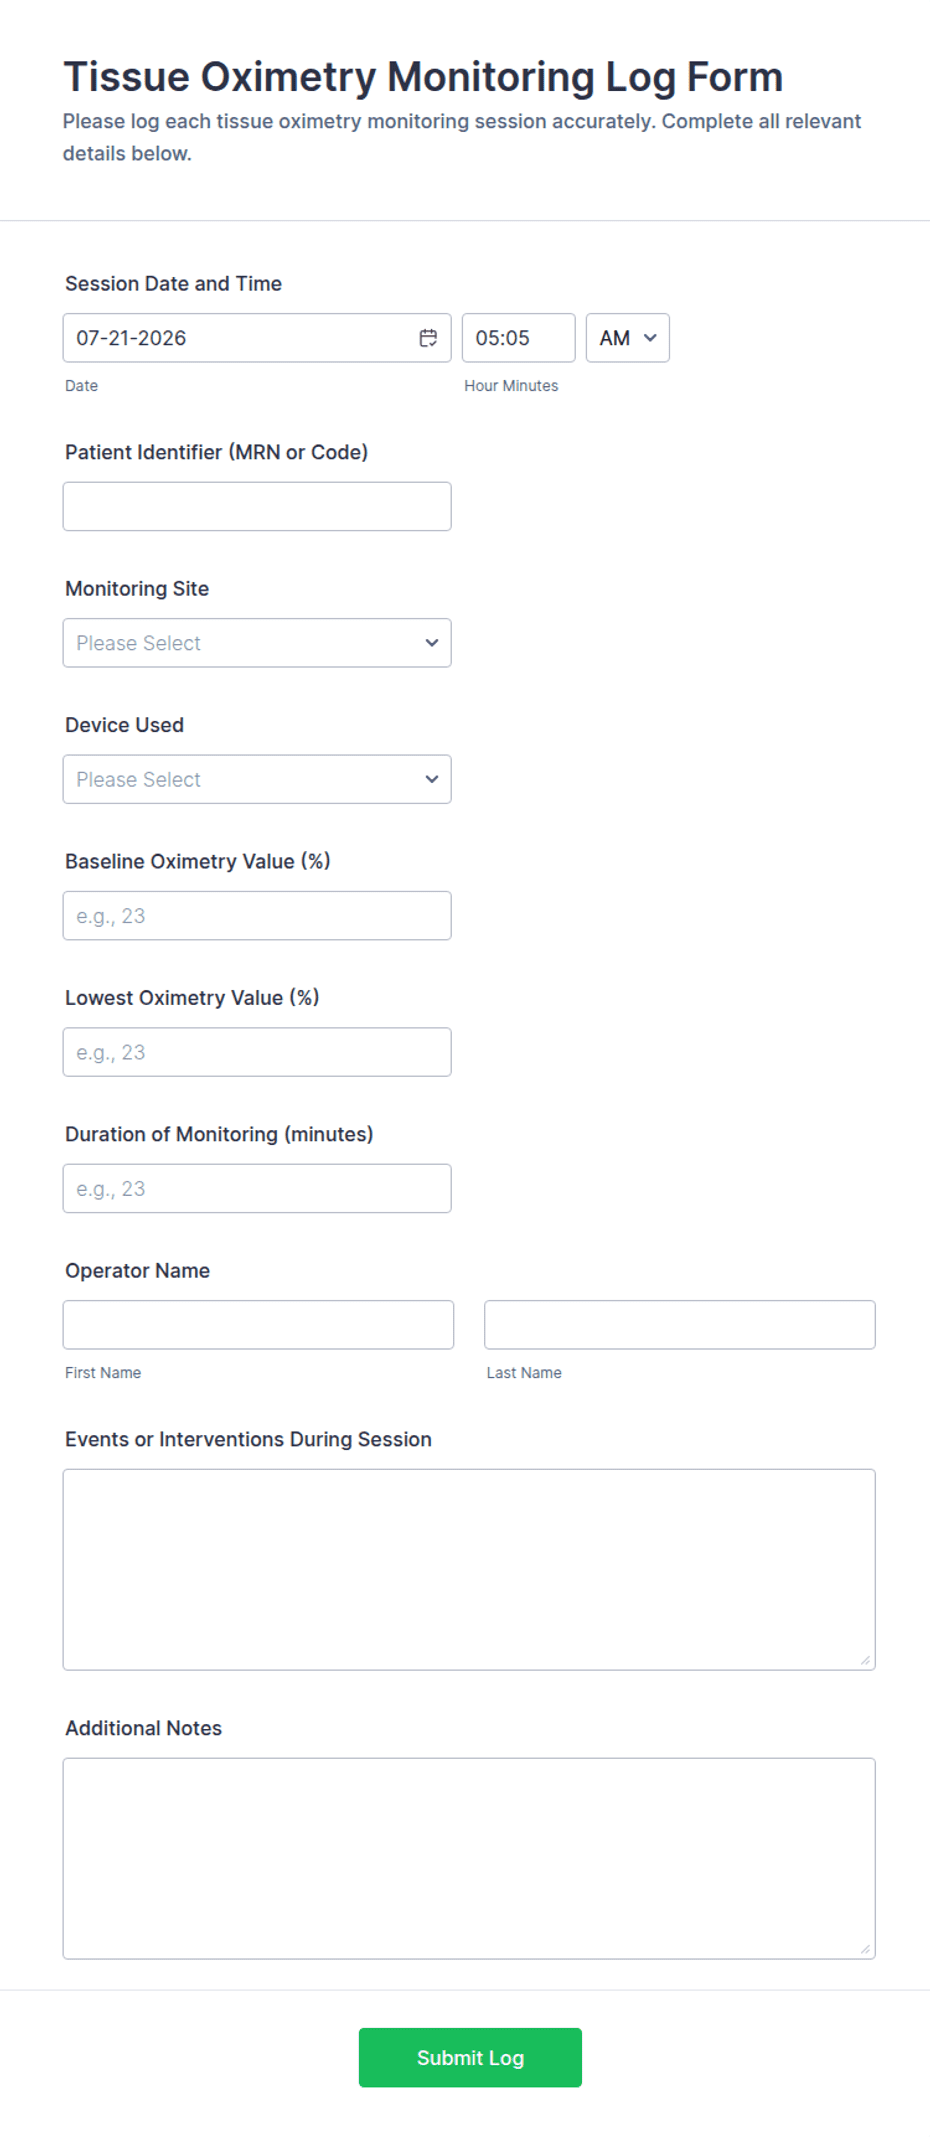
Task: Click the Monitoring Site dropdown chevron
Action: [432, 643]
